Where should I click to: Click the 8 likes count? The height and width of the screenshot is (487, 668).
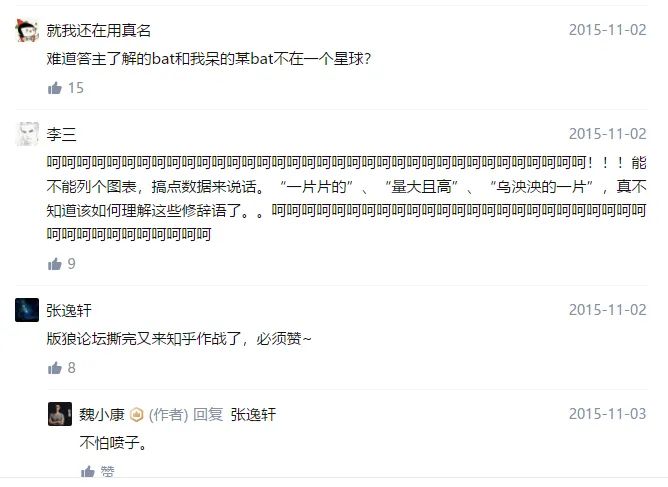pyautogui.click(x=72, y=368)
